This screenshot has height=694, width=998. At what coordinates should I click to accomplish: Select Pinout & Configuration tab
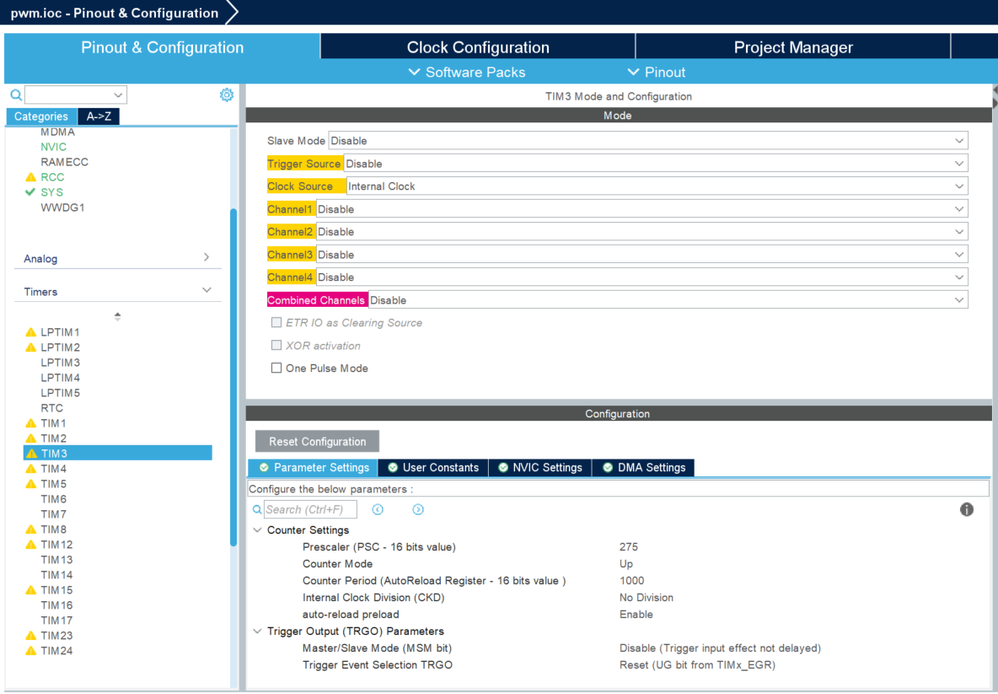point(162,47)
